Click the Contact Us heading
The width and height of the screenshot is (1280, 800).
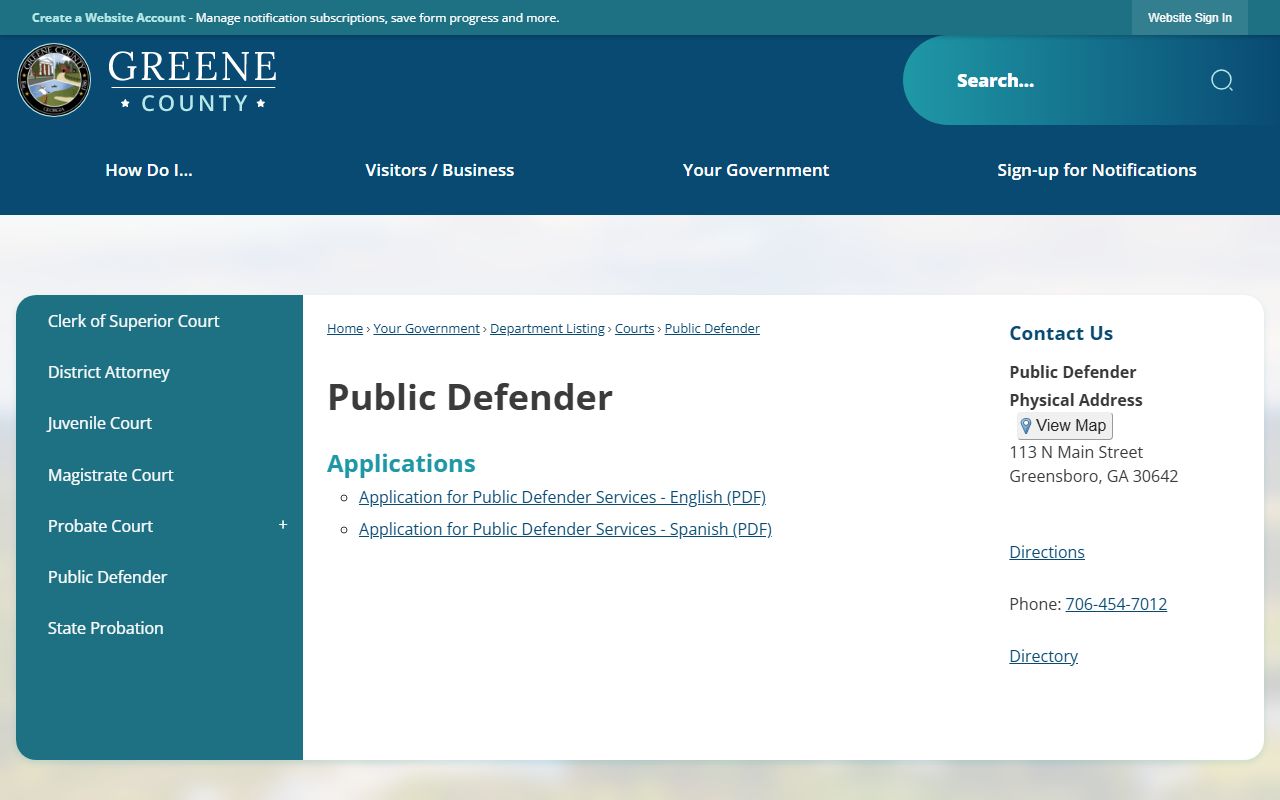click(1061, 333)
